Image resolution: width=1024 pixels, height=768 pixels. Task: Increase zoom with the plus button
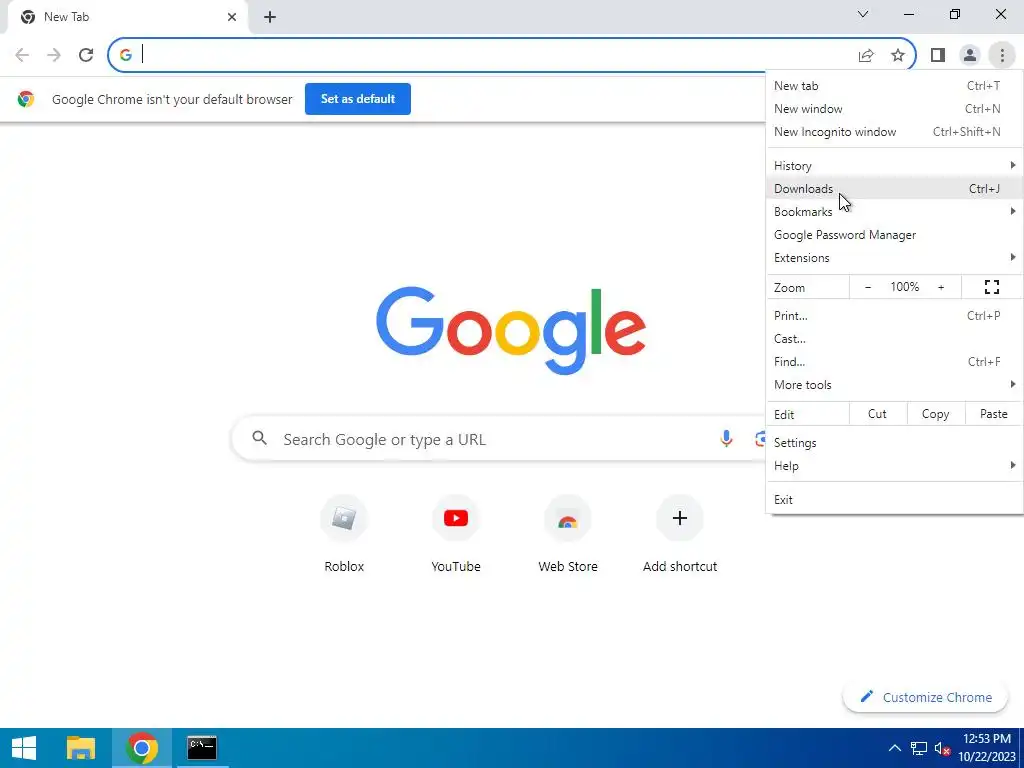pos(941,287)
